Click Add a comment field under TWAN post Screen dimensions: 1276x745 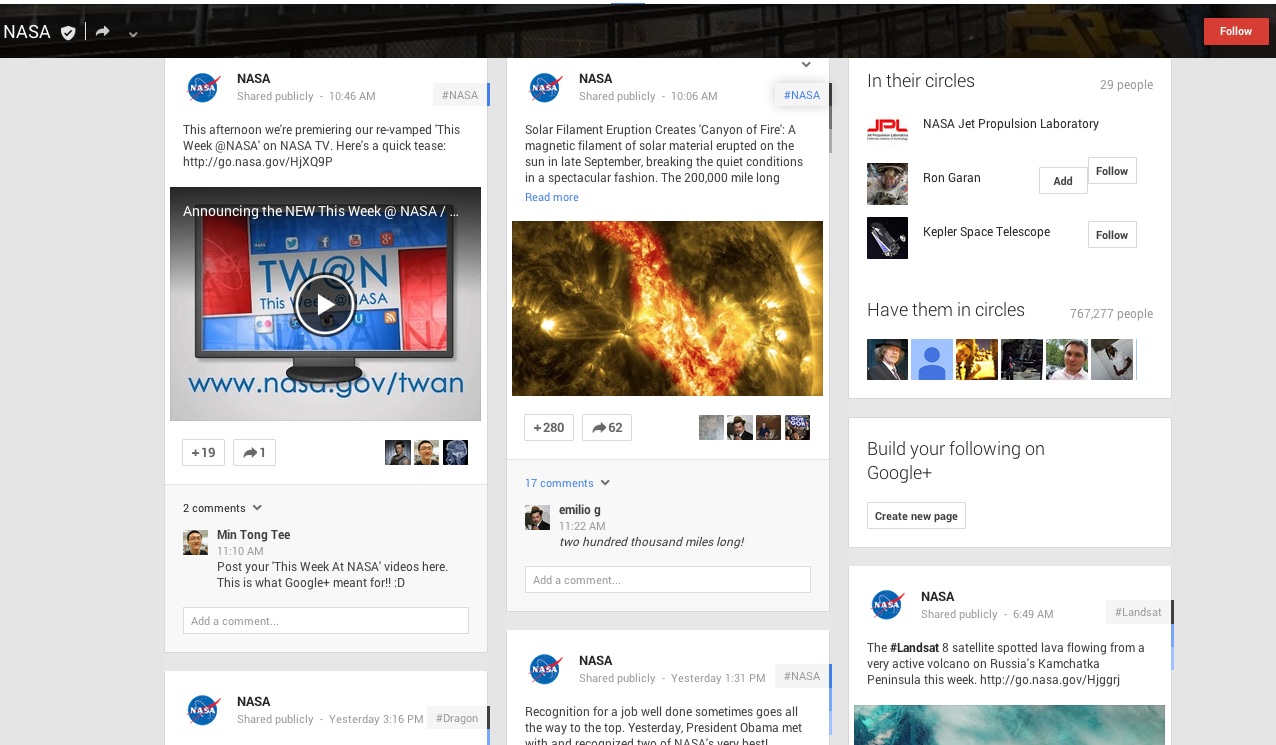326,621
